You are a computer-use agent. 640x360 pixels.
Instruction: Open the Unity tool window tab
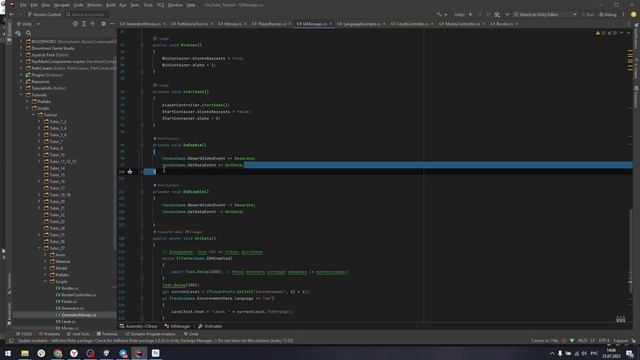point(191,334)
